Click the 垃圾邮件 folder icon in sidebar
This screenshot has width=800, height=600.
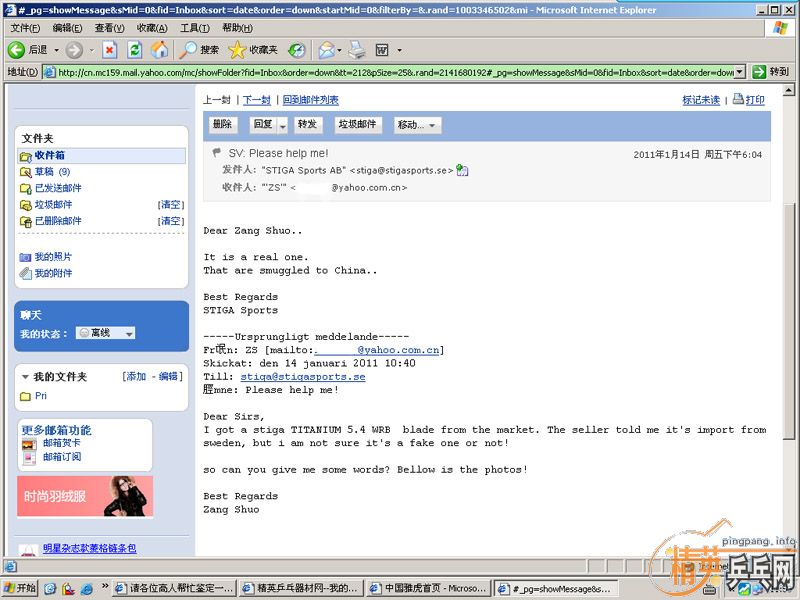[26, 205]
